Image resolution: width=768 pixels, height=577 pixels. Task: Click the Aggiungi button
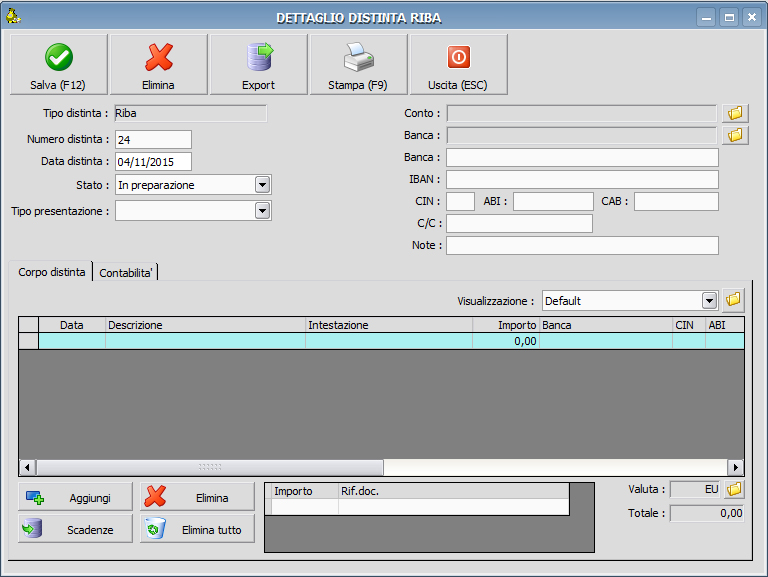point(75,497)
